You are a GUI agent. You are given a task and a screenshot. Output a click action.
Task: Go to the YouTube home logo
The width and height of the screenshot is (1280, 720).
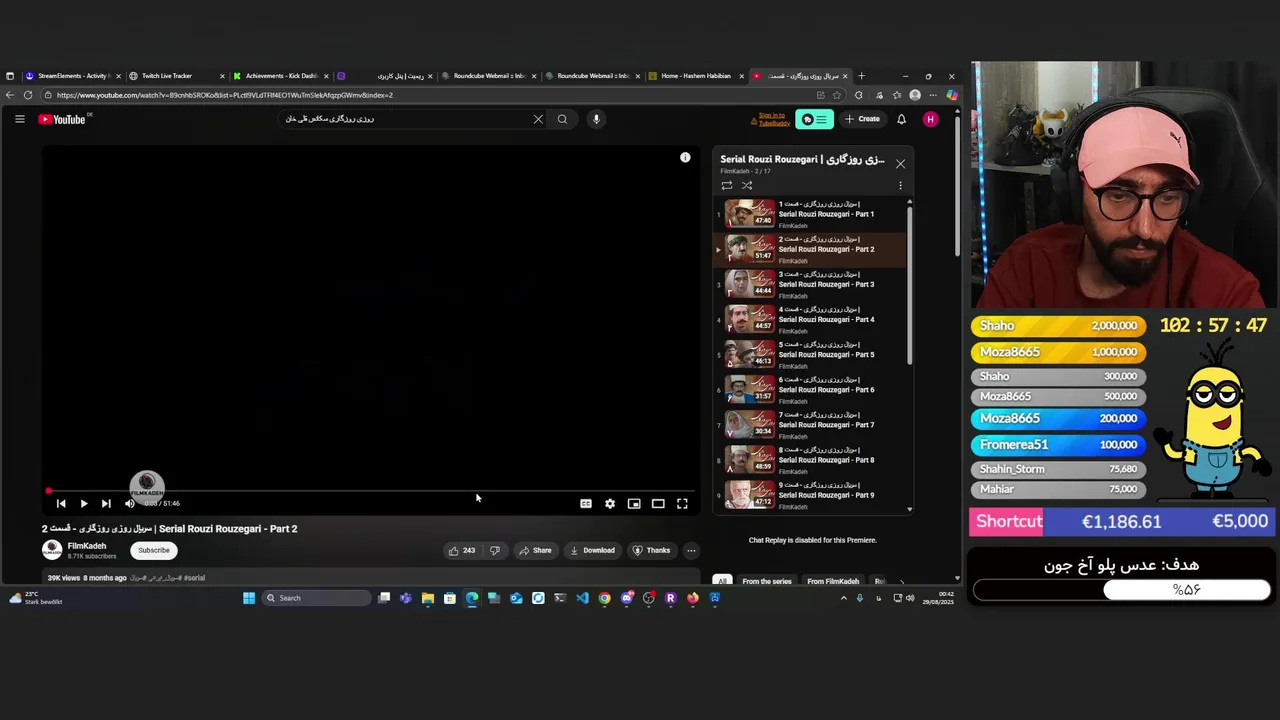click(x=62, y=119)
